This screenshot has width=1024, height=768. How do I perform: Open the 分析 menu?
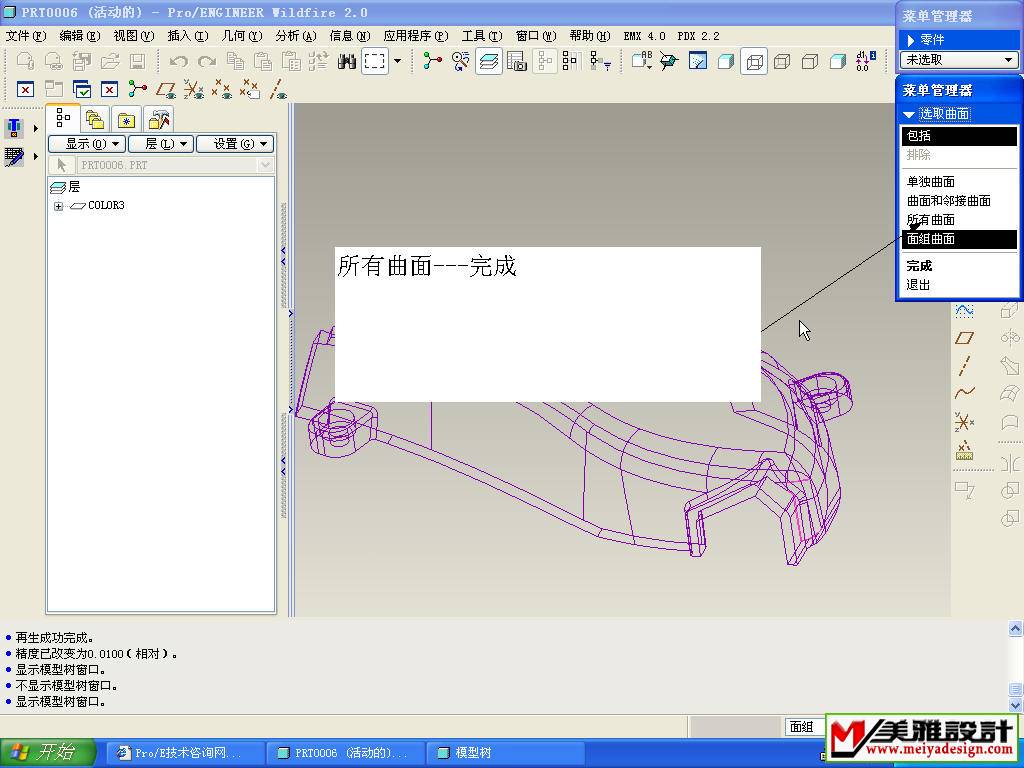coord(295,36)
